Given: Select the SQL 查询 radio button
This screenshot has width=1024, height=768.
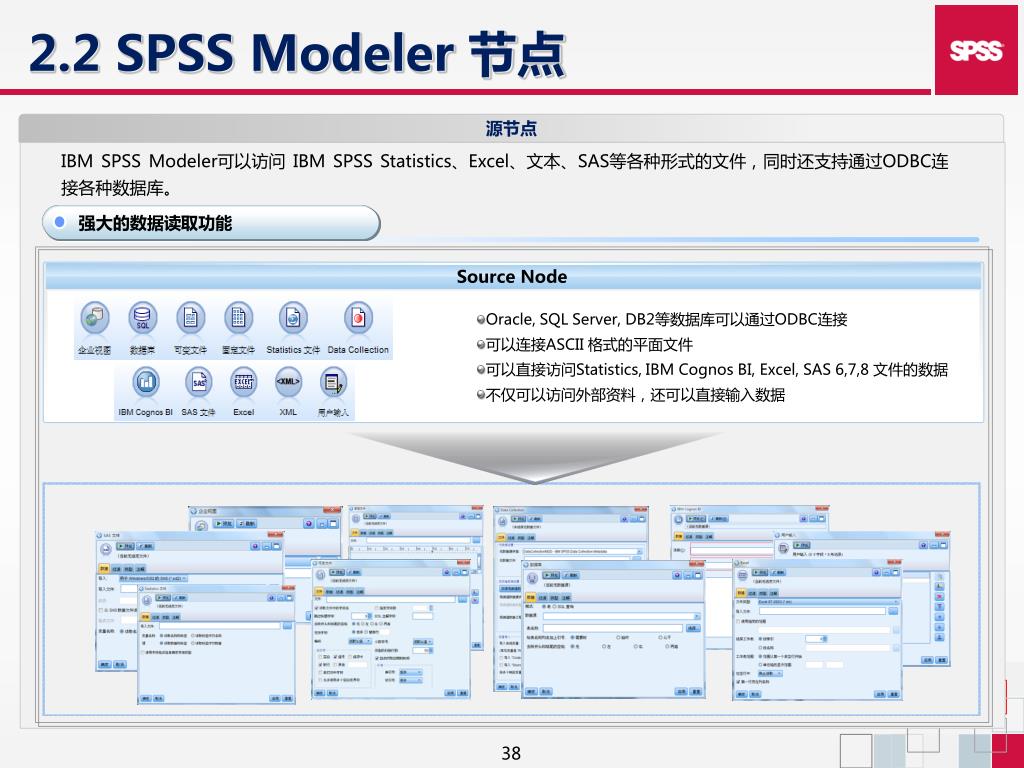Looking at the screenshot, I should point(554,607).
